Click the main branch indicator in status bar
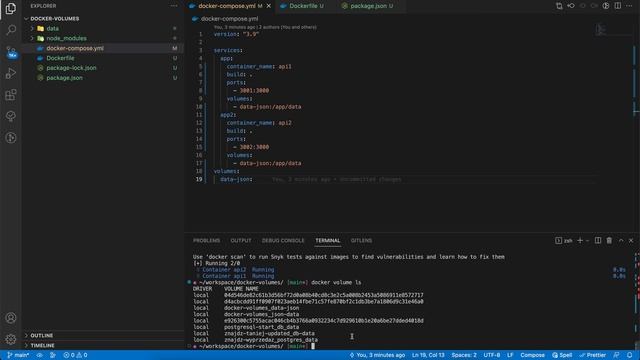640x360 pixels. click(18, 355)
